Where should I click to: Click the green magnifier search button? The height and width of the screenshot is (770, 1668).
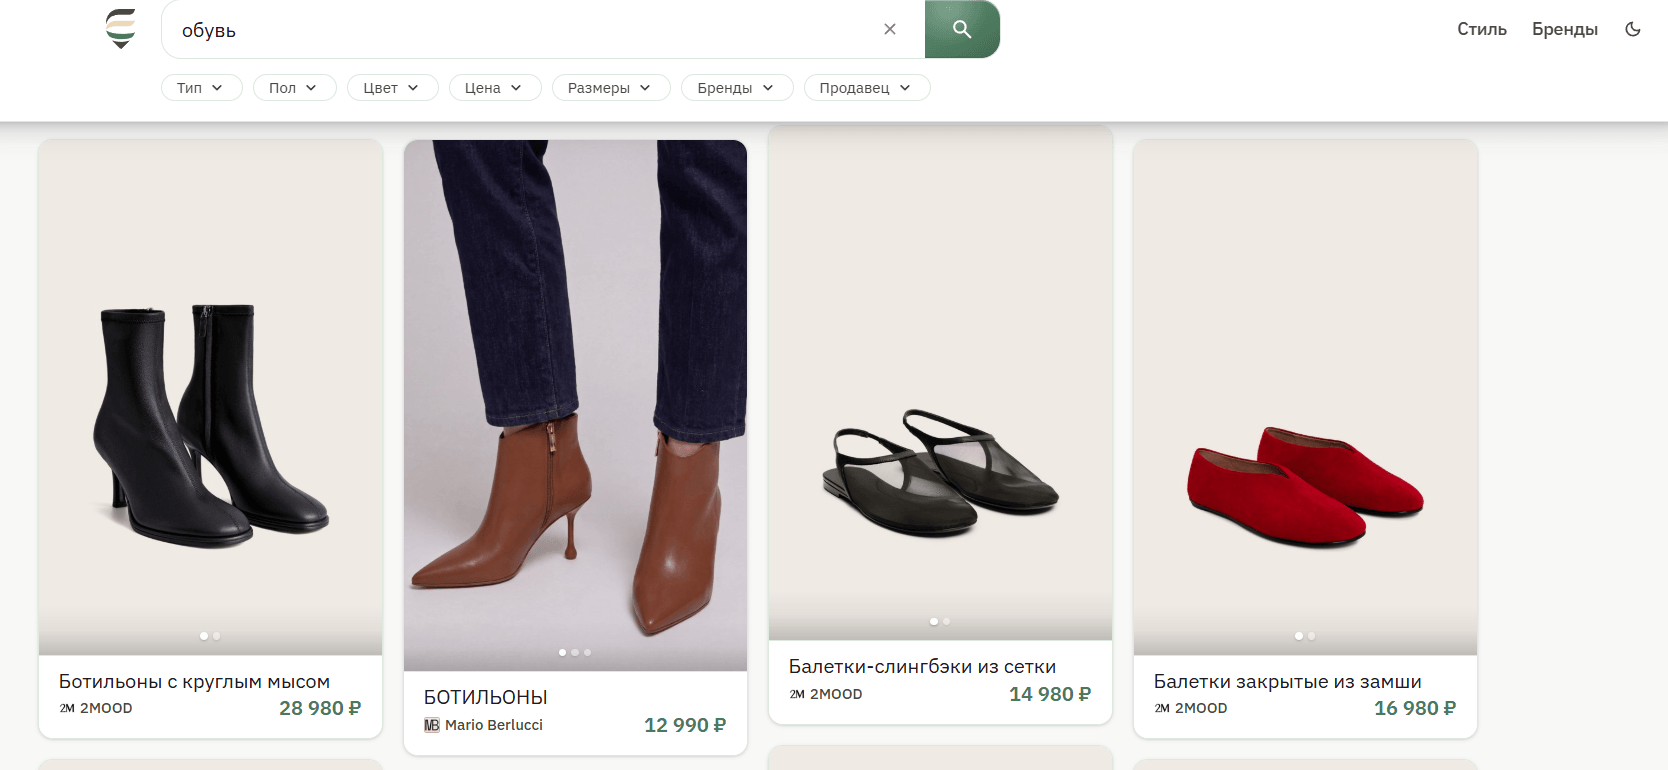coord(962,29)
